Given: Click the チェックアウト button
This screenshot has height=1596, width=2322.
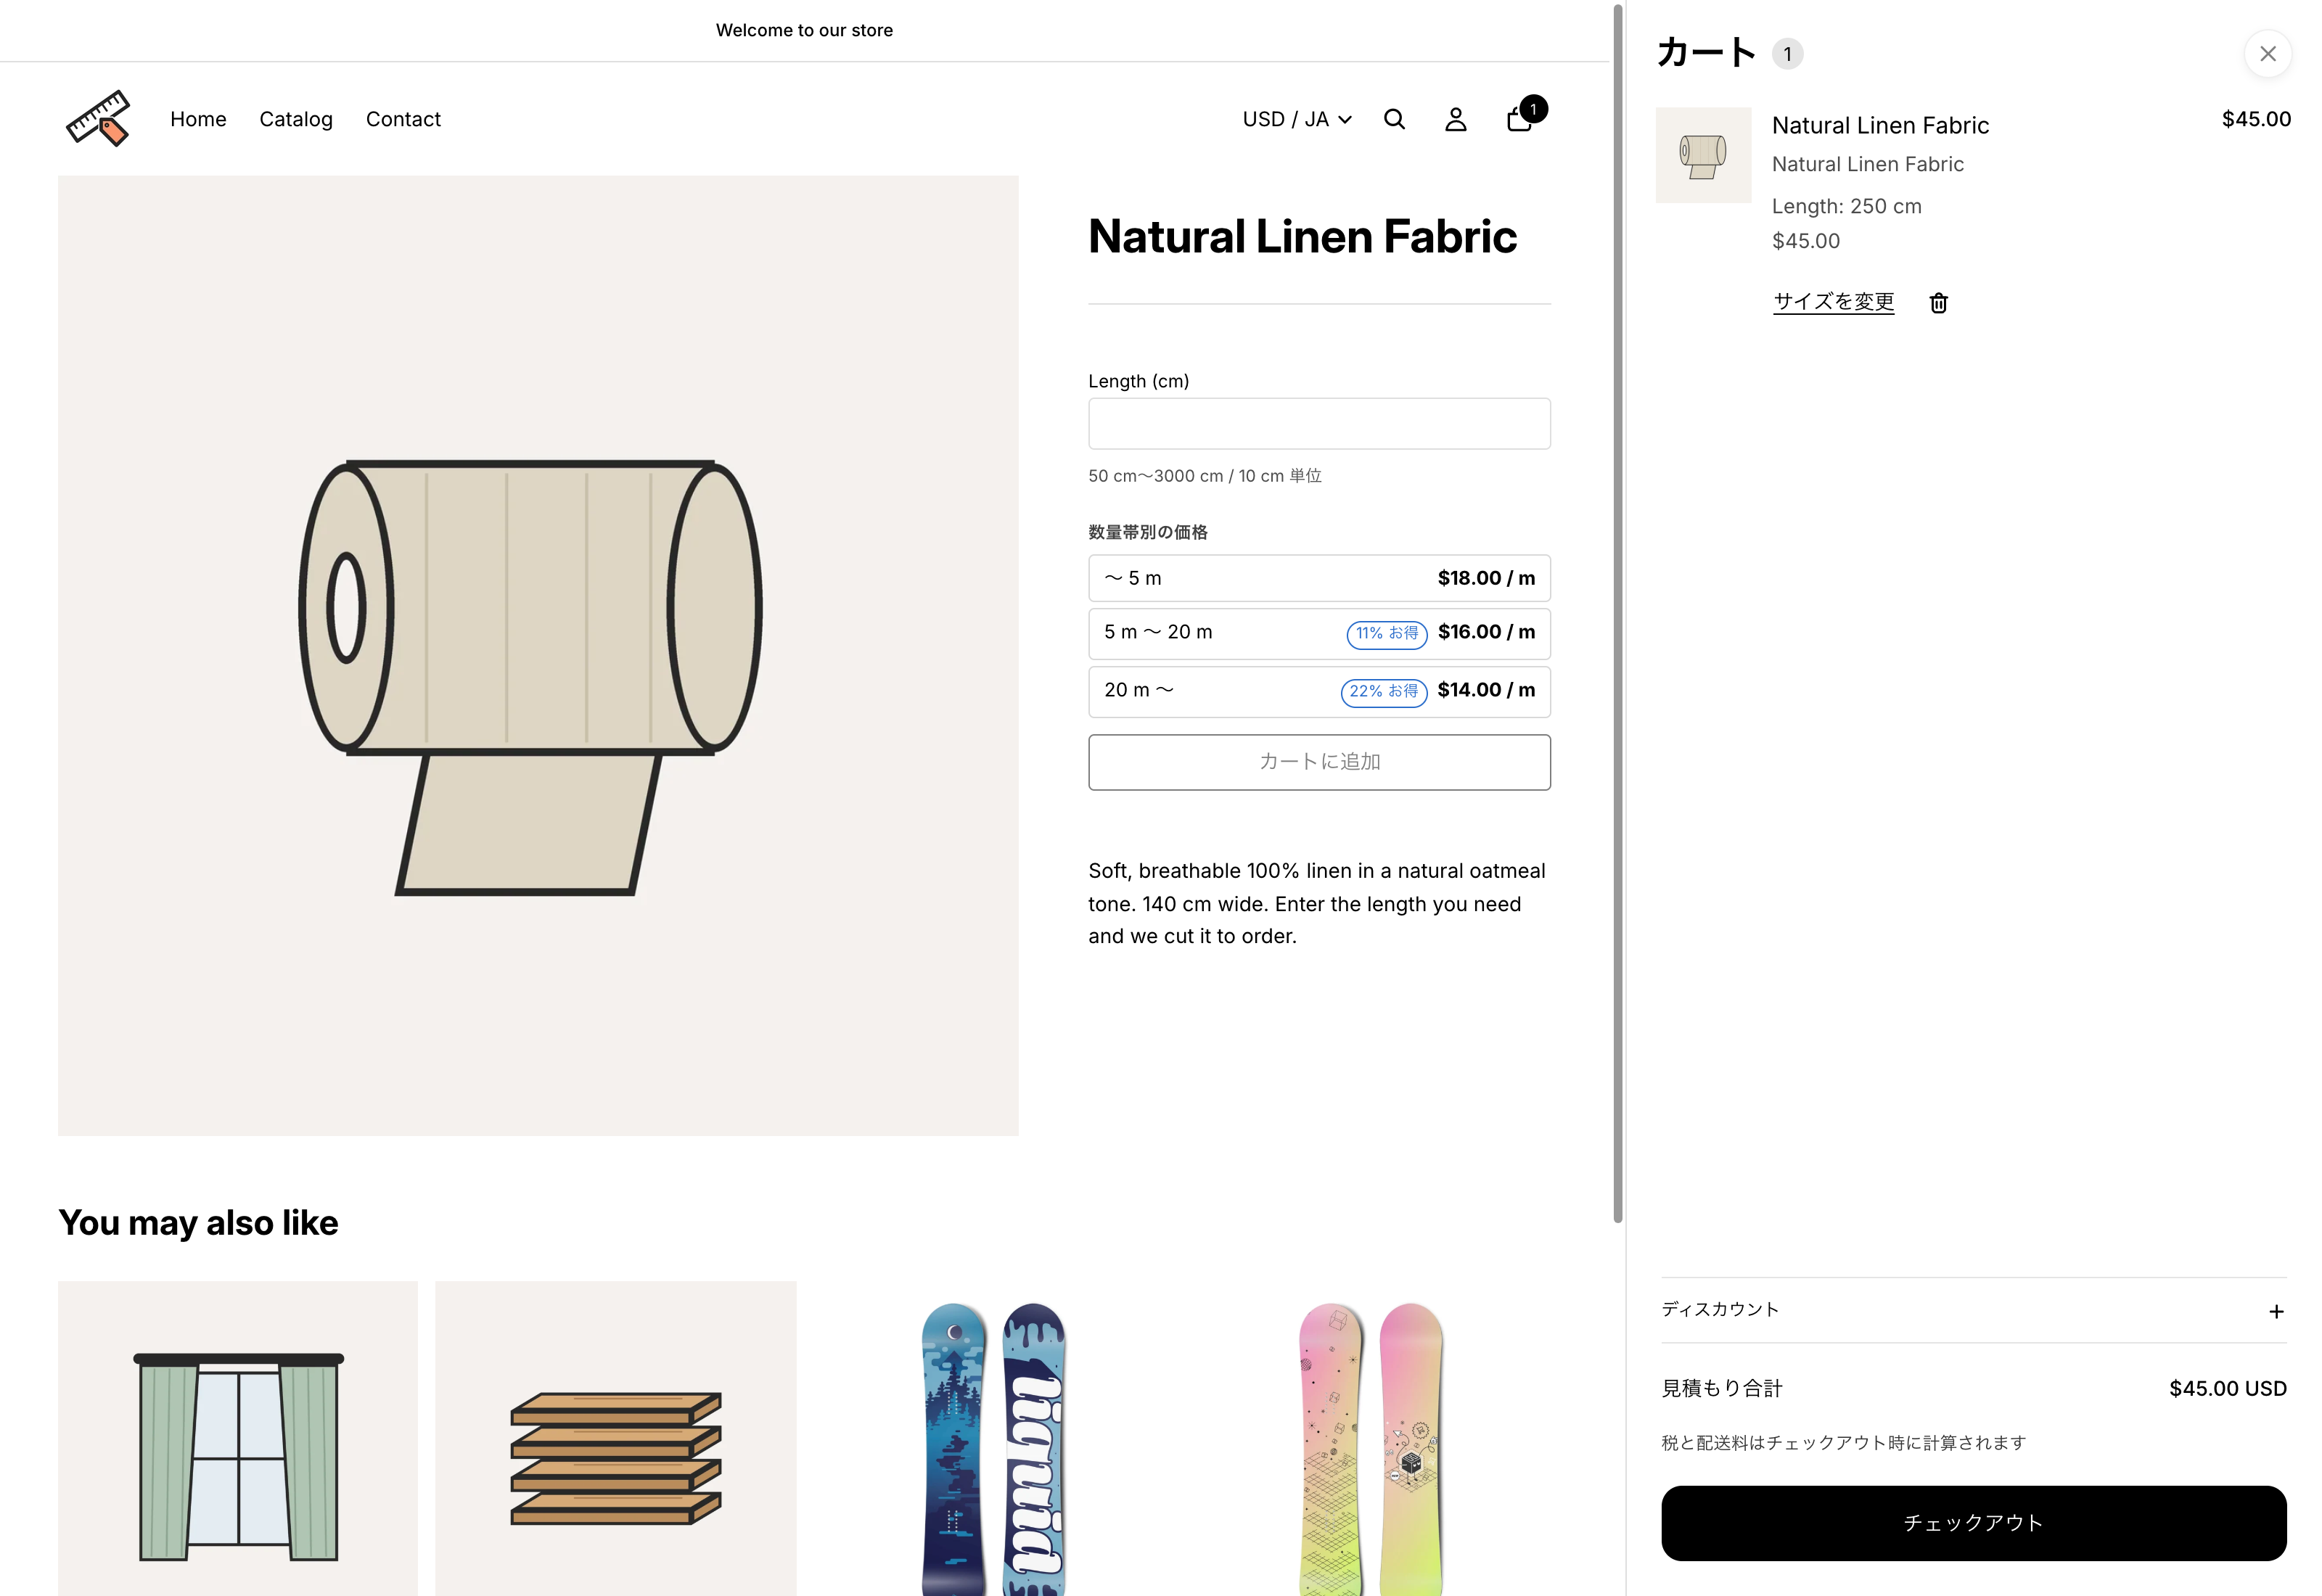Looking at the screenshot, I should [x=1973, y=1523].
